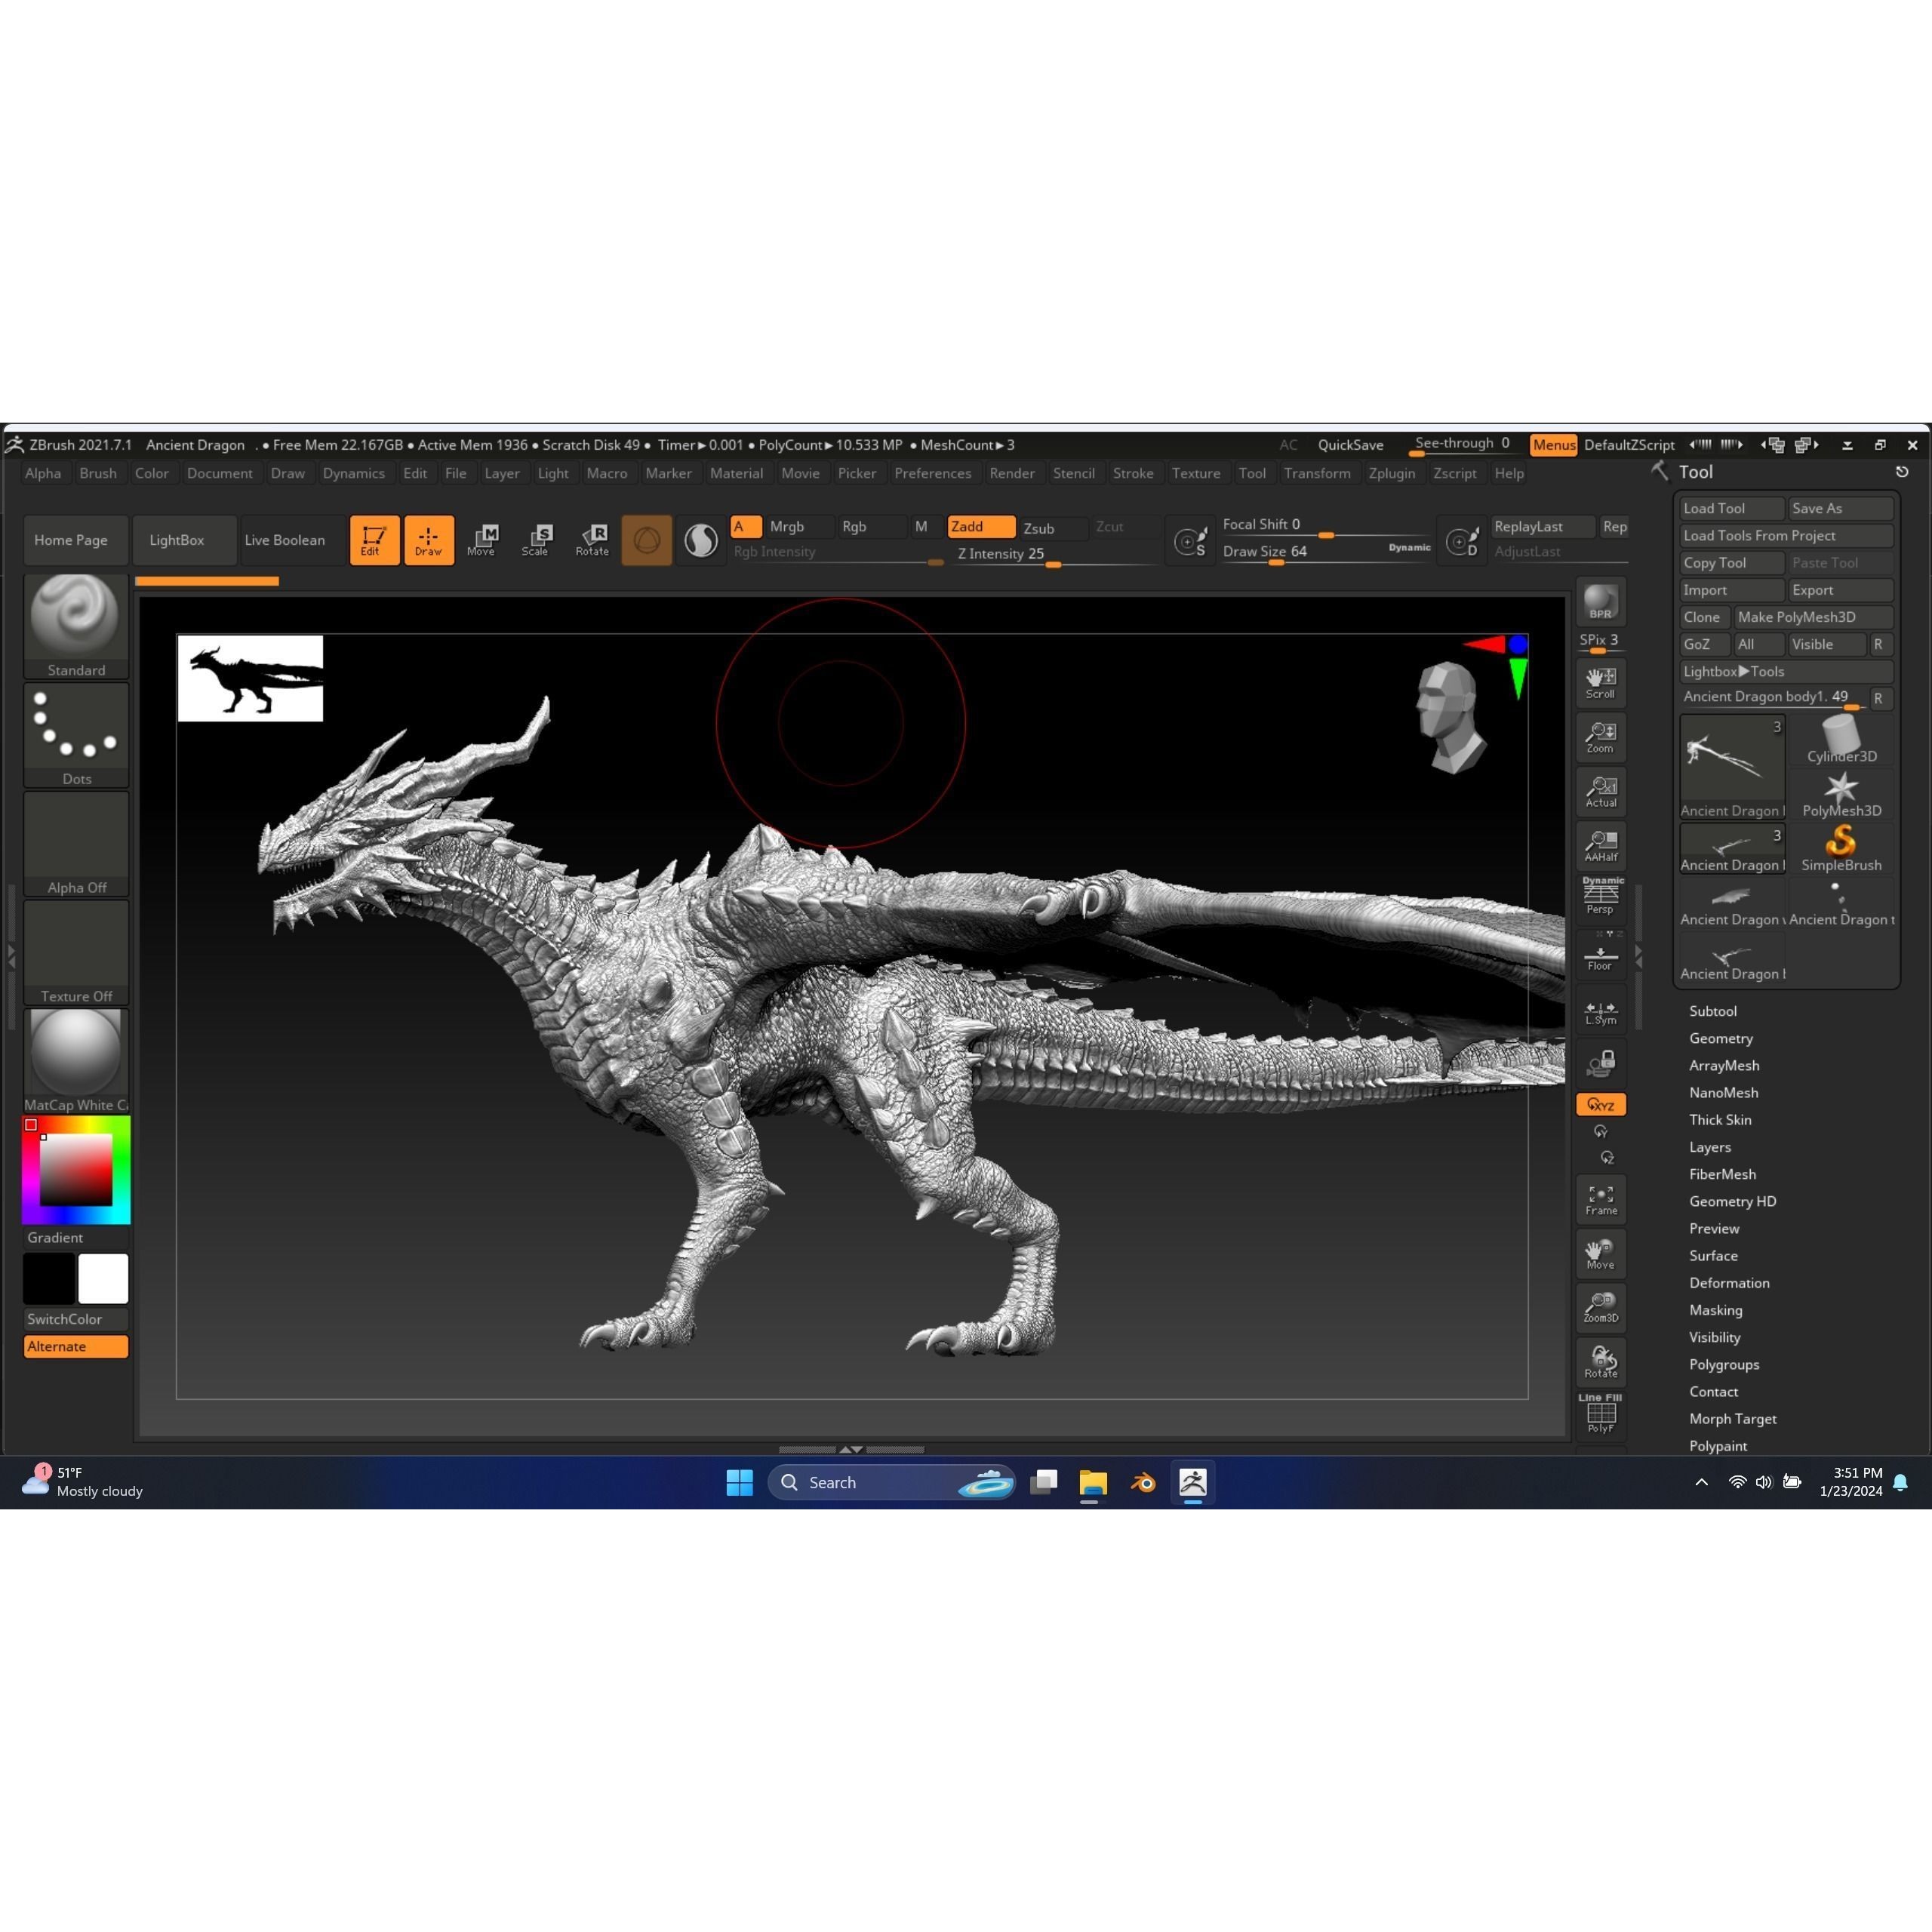Activate the Scale mode icon
Screen dimensions: 1932x1932
click(x=537, y=540)
